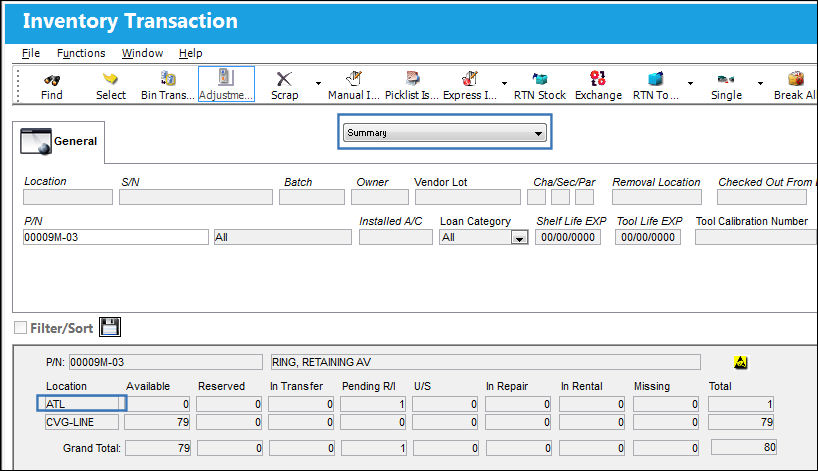Click the Shelf Life EXP date field
818x471 pixels.
[568, 237]
